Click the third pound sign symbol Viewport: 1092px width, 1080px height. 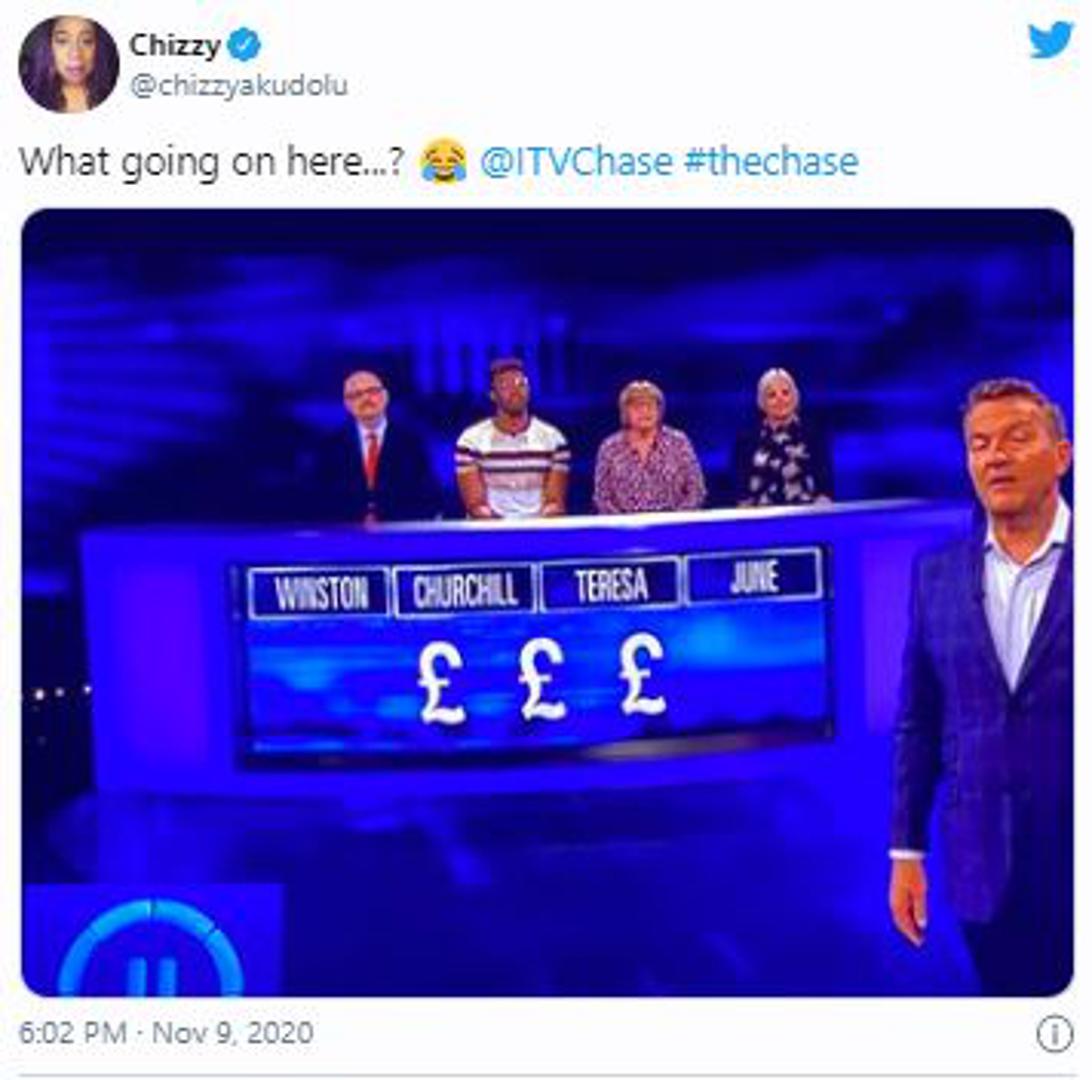642,675
